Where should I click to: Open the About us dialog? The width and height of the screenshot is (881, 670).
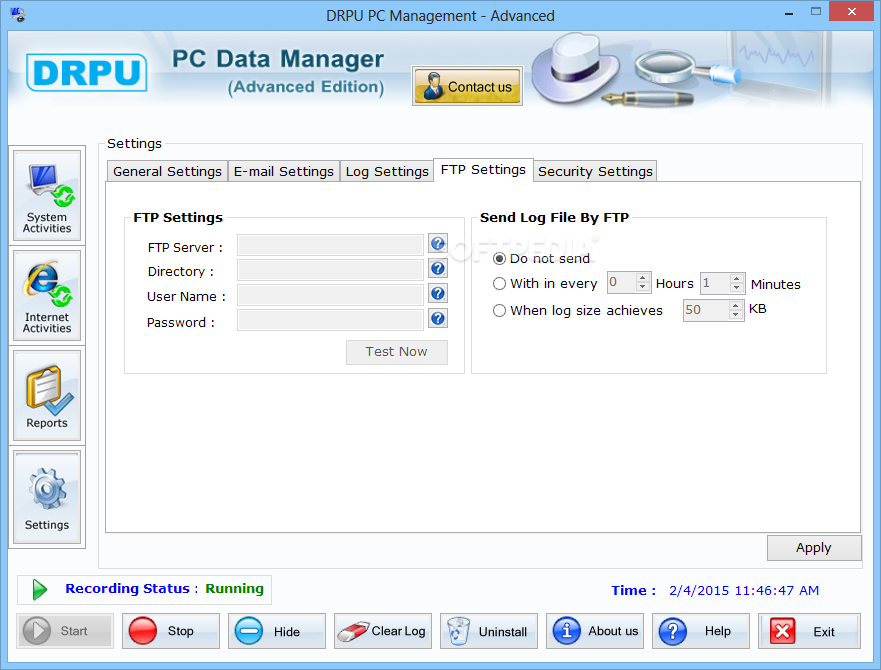[x=595, y=631]
